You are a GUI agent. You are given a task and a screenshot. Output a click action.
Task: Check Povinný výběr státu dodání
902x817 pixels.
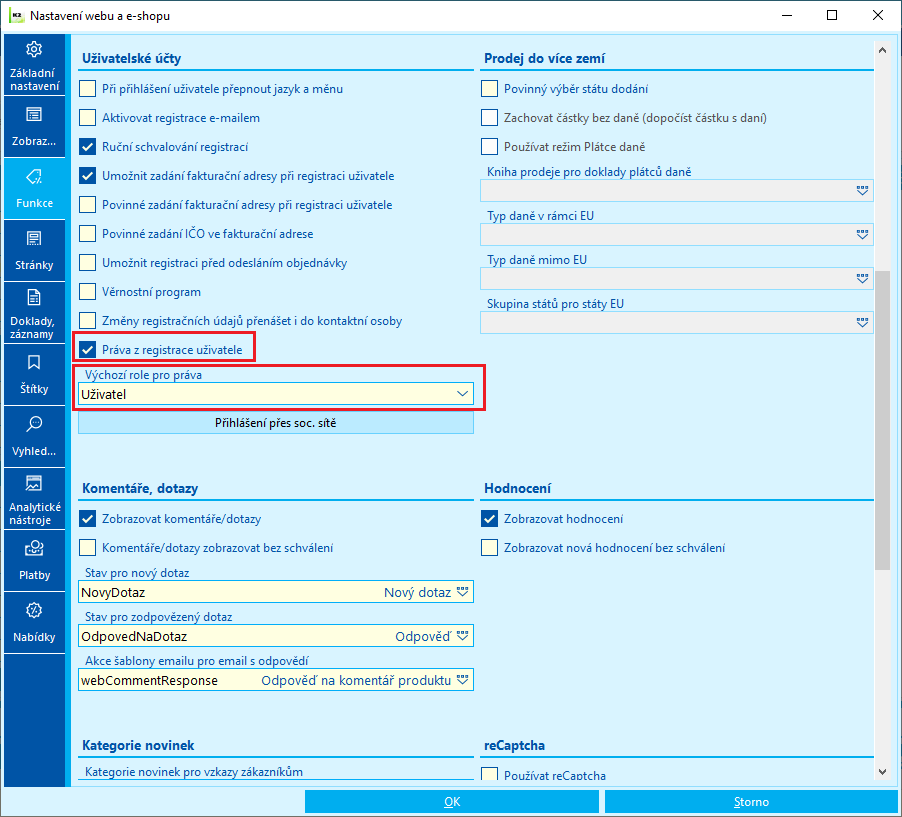tap(490, 89)
